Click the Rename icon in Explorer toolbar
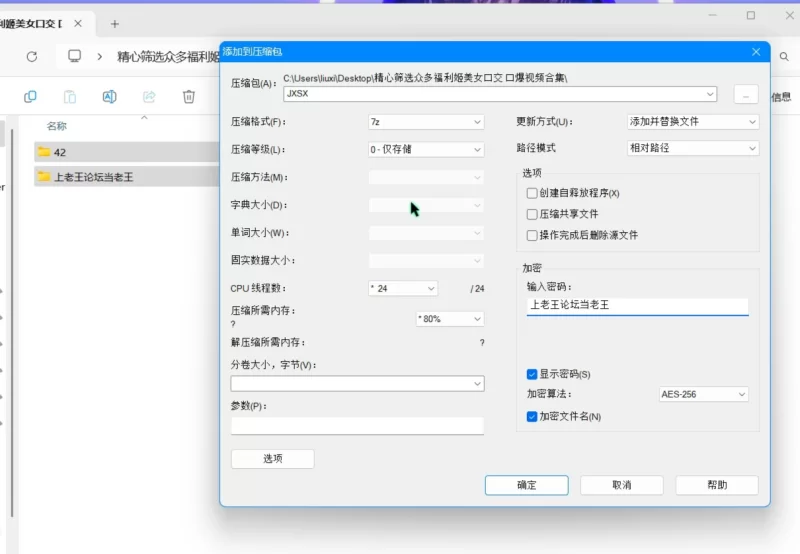The height and width of the screenshot is (554, 800). pos(110,96)
